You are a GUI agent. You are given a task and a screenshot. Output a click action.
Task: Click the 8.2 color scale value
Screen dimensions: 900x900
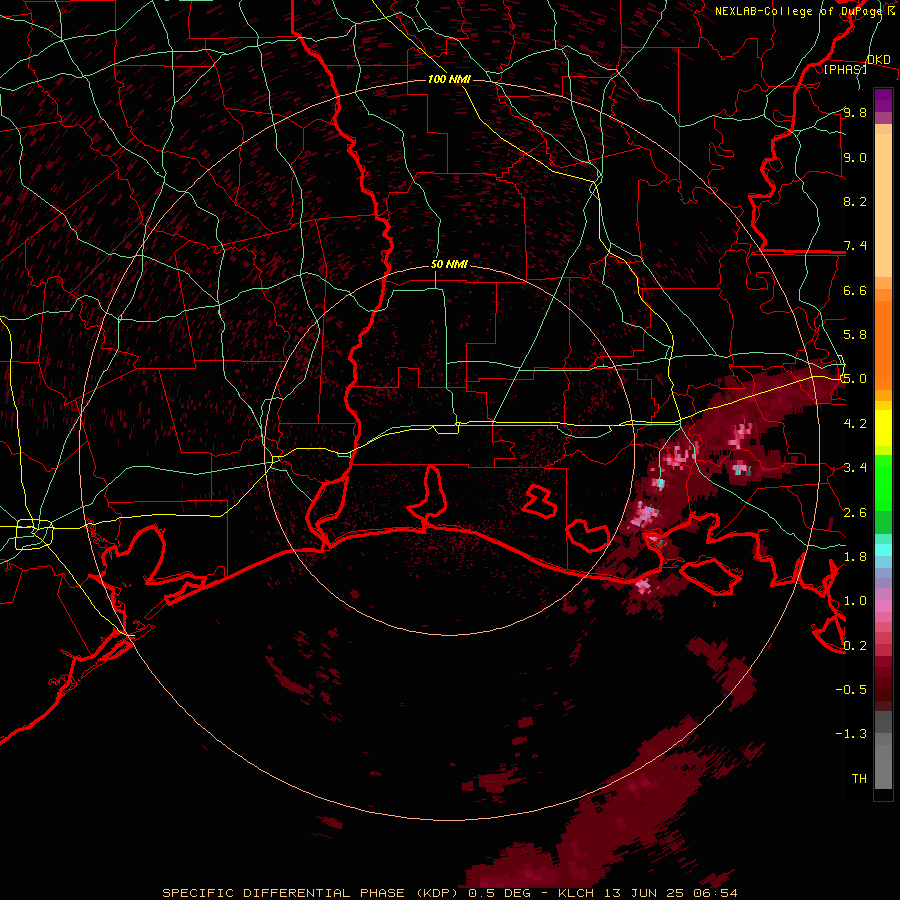(855, 201)
